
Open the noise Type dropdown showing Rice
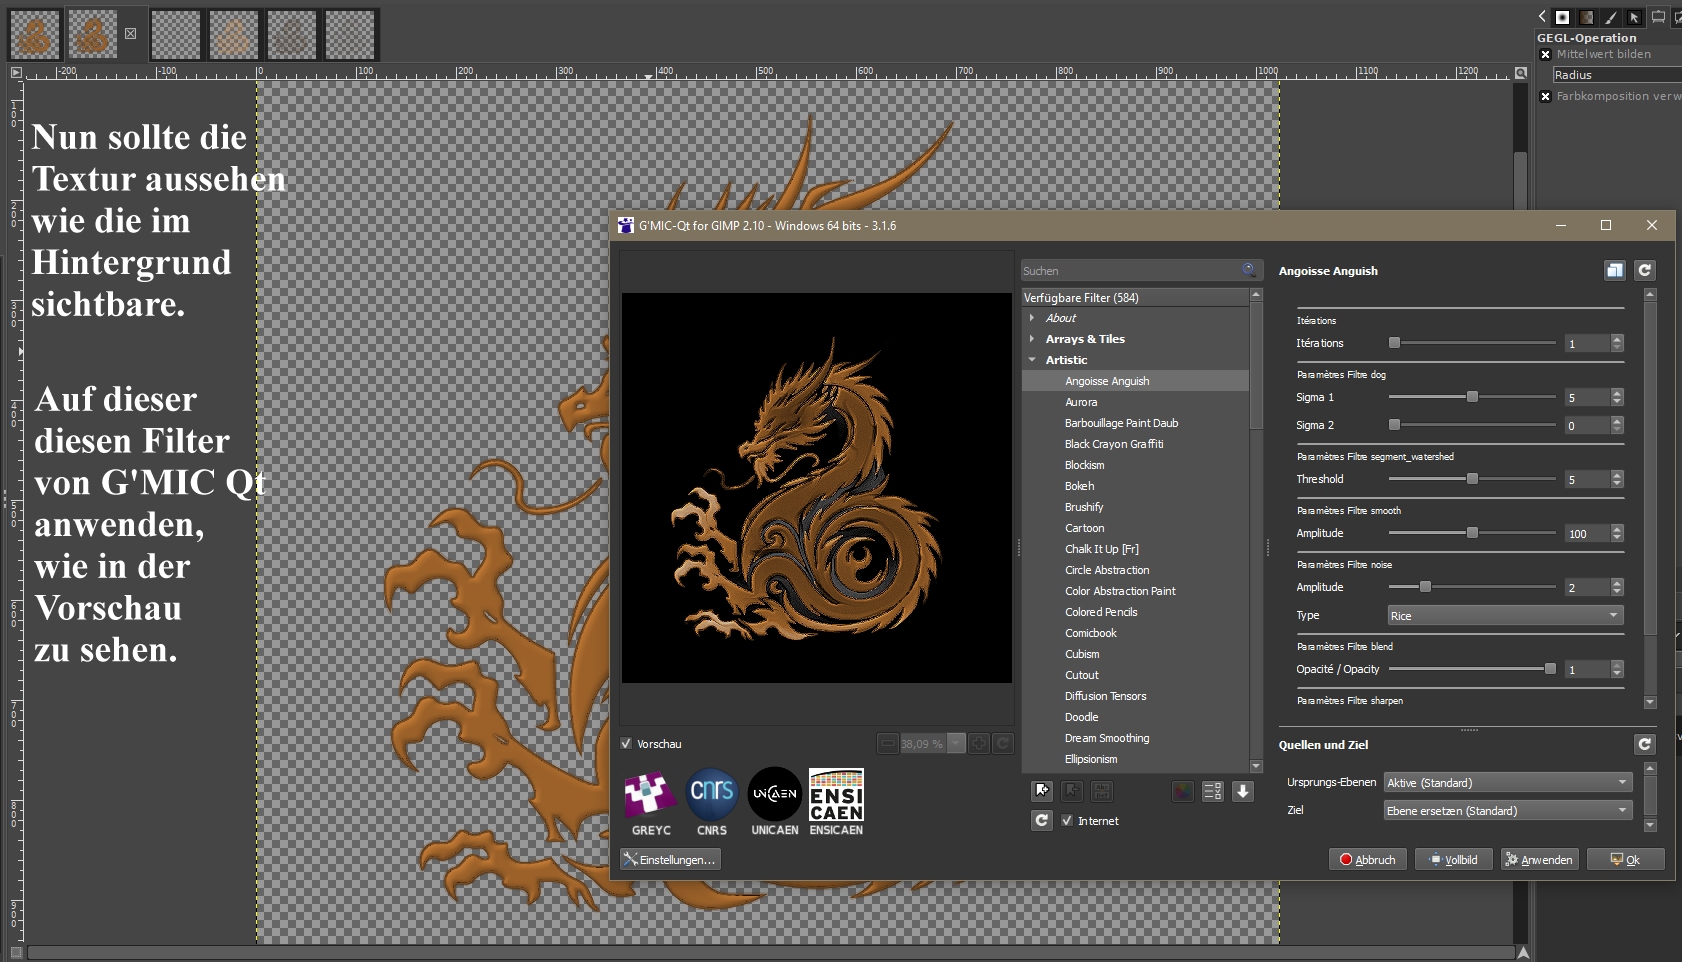[x=1505, y=616]
